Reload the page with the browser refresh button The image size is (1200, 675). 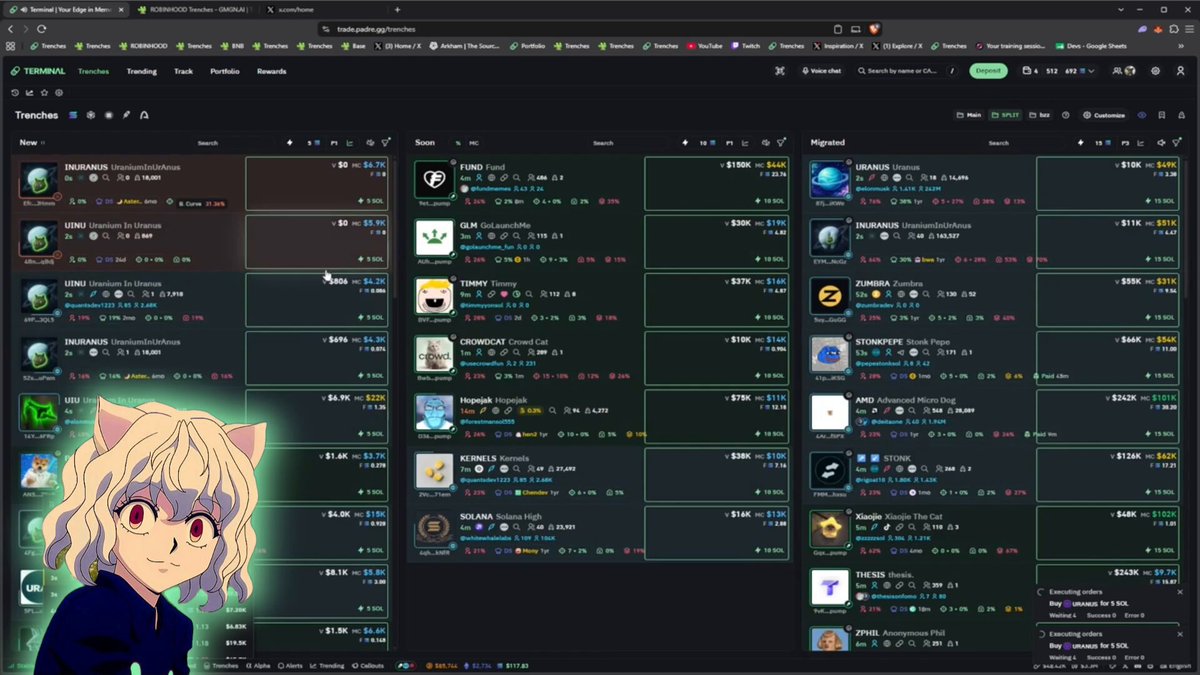[x=42, y=29]
